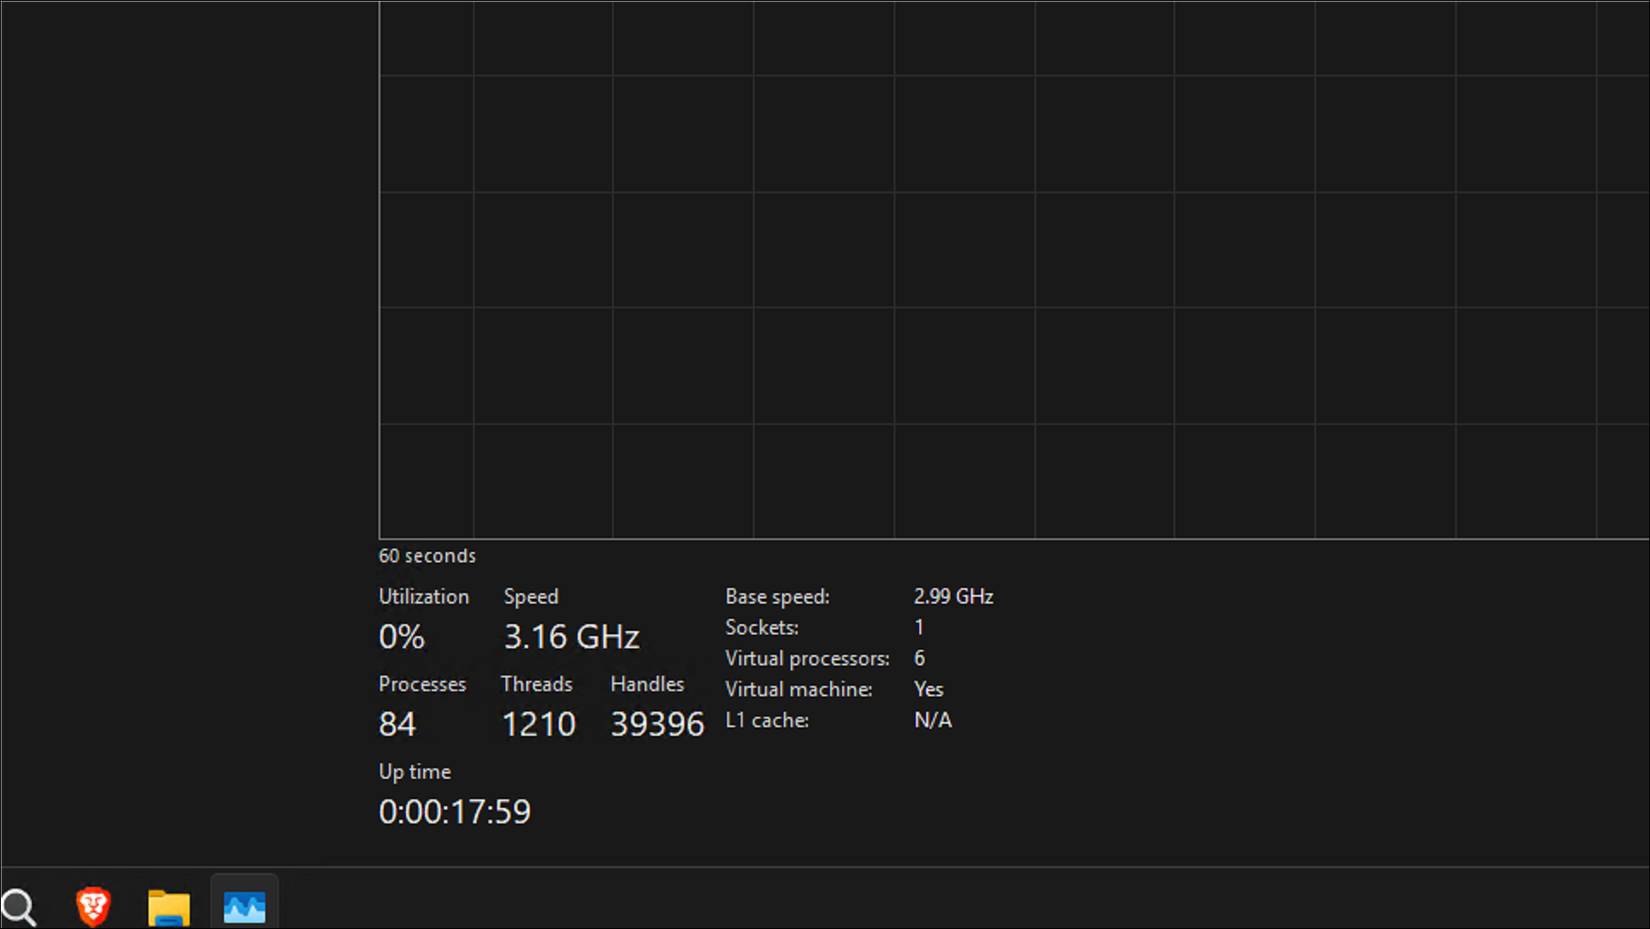This screenshot has height=929, width=1650.
Task: Click the 60 seconds graph label
Action: click(x=427, y=555)
